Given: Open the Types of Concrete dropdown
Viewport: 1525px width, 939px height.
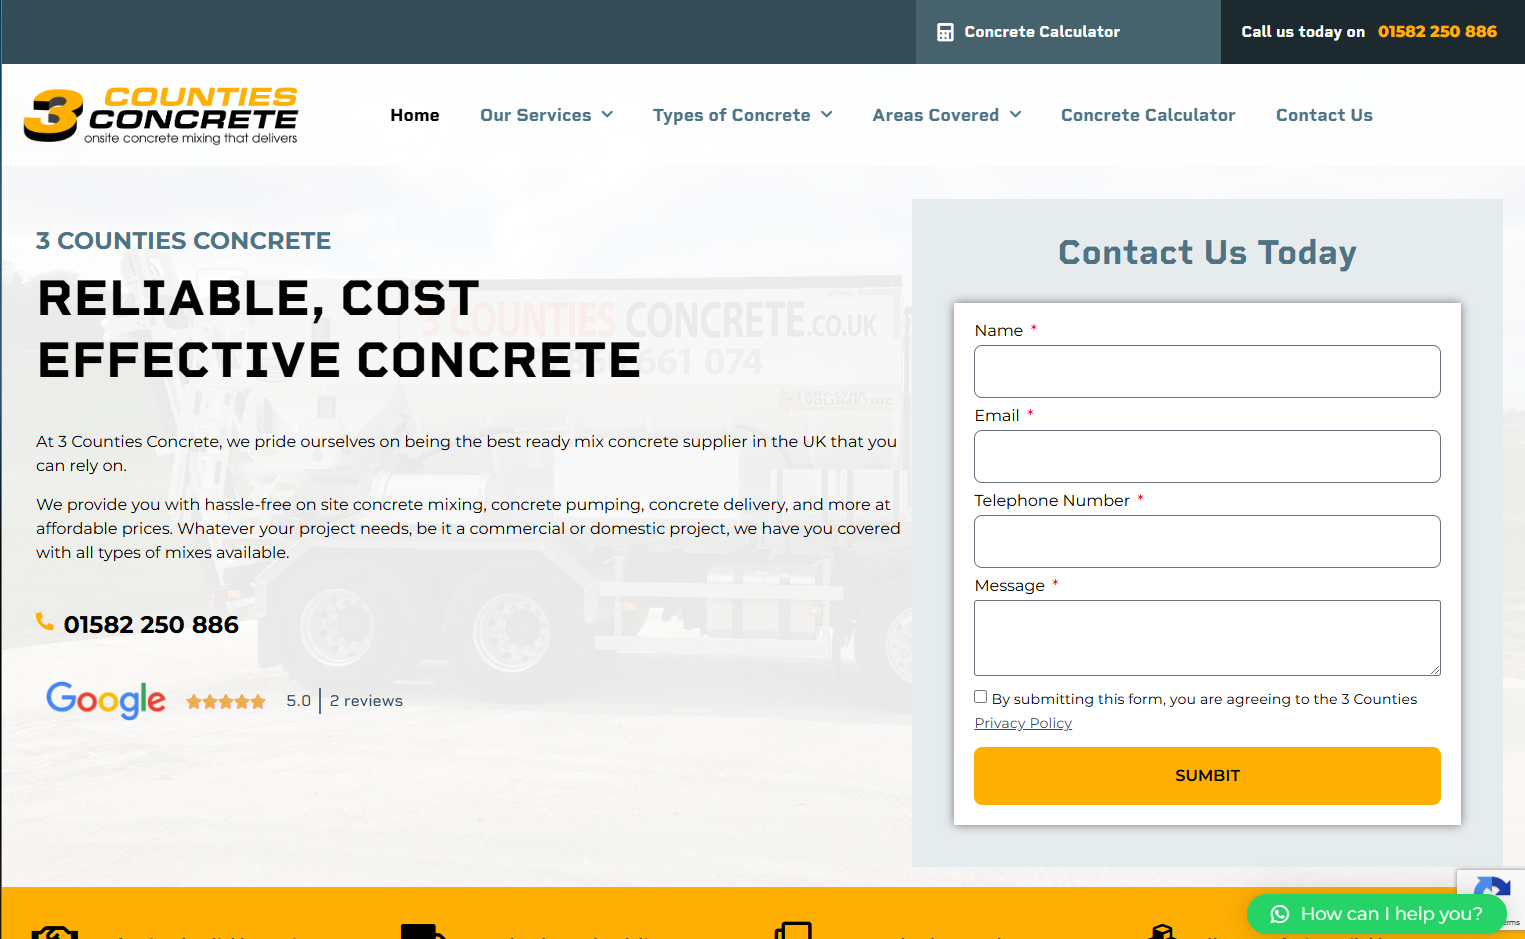Looking at the screenshot, I should [x=742, y=115].
